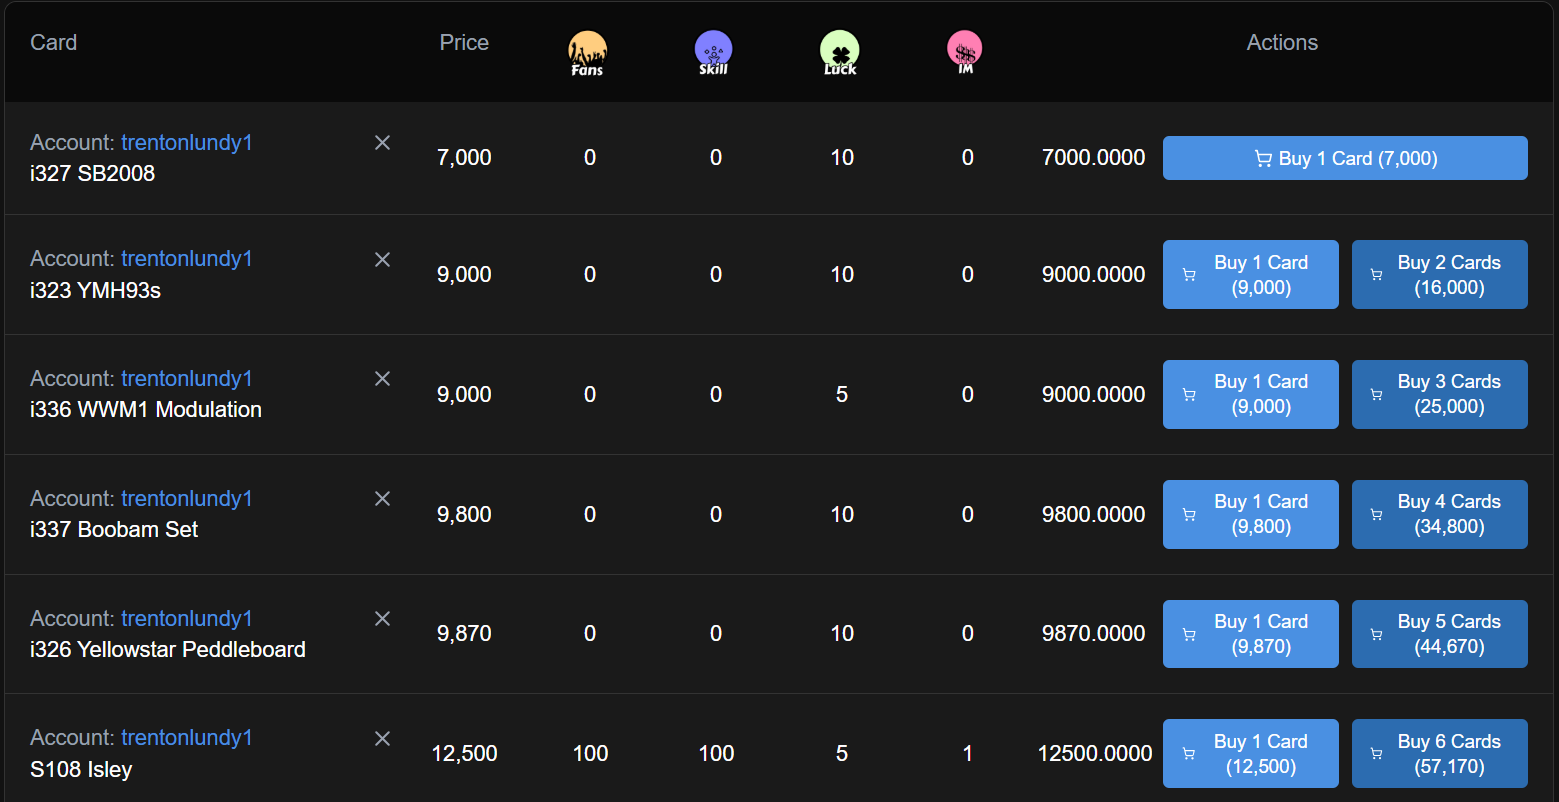The width and height of the screenshot is (1559, 802).
Task: Click the Skill stat icon header
Action: point(713,53)
